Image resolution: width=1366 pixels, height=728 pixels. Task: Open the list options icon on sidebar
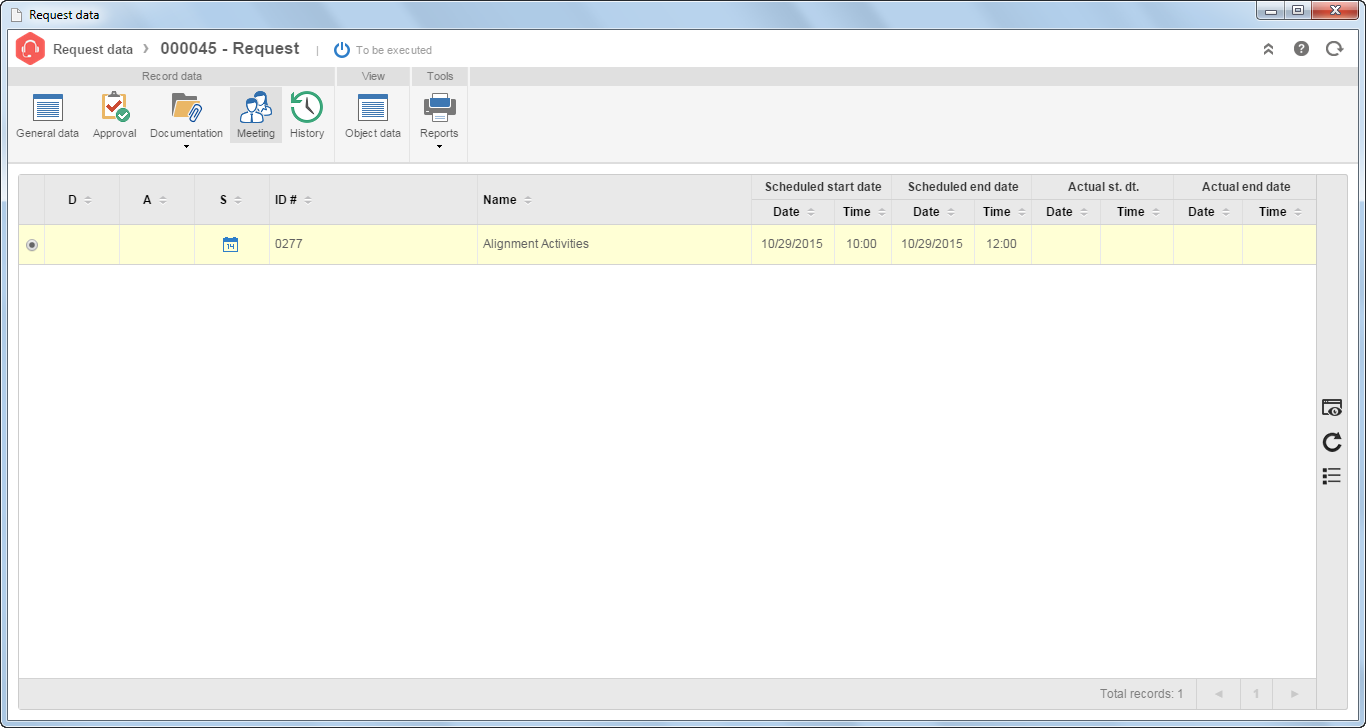point(1332,476)
